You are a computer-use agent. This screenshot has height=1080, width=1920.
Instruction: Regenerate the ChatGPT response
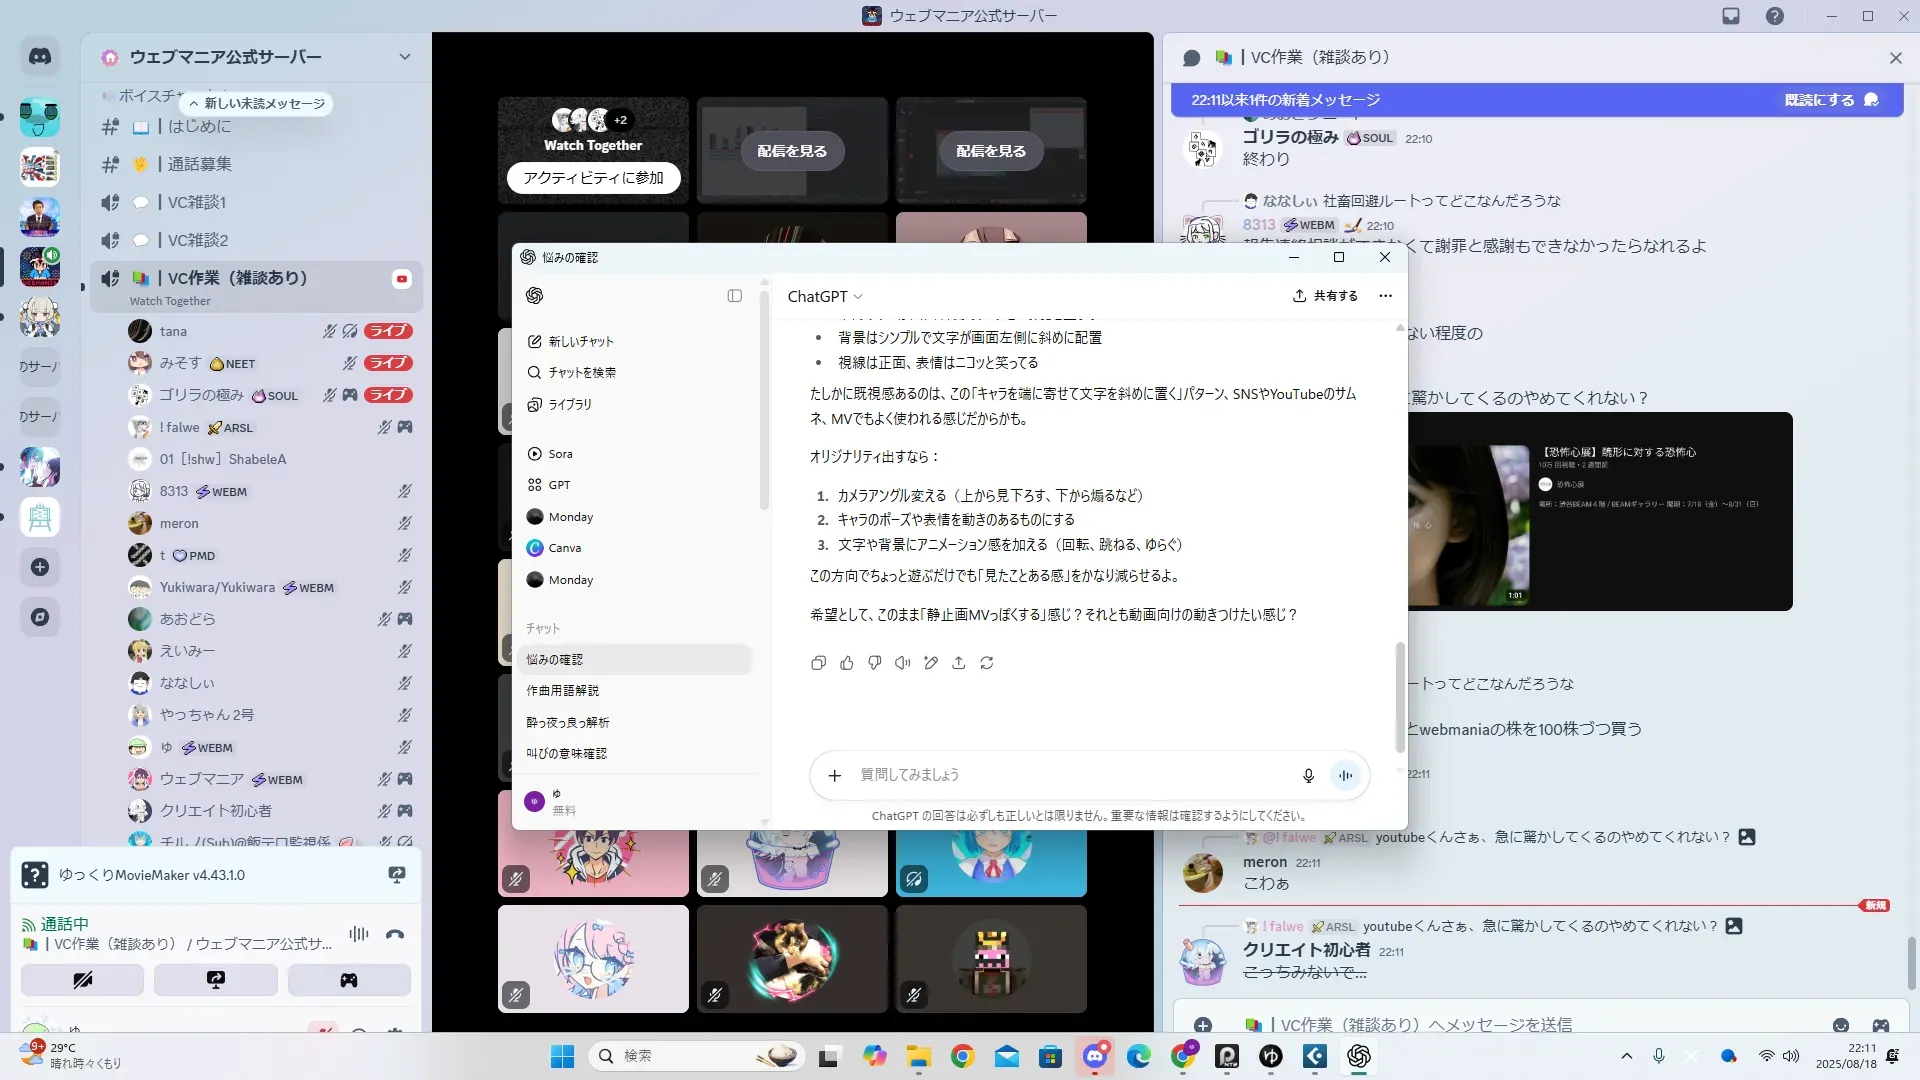click(987, 663)
